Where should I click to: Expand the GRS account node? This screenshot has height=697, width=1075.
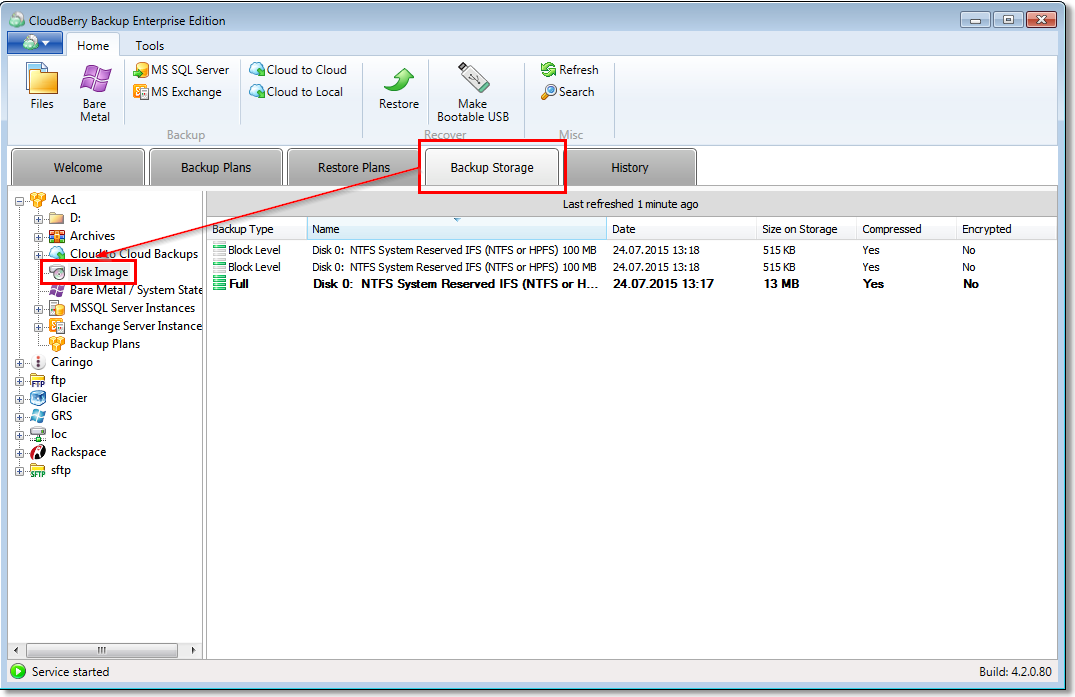click(20, 417)
